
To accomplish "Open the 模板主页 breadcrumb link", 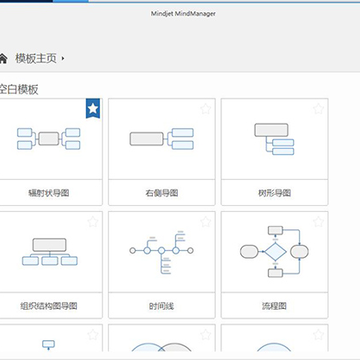I will coord(36,59).
